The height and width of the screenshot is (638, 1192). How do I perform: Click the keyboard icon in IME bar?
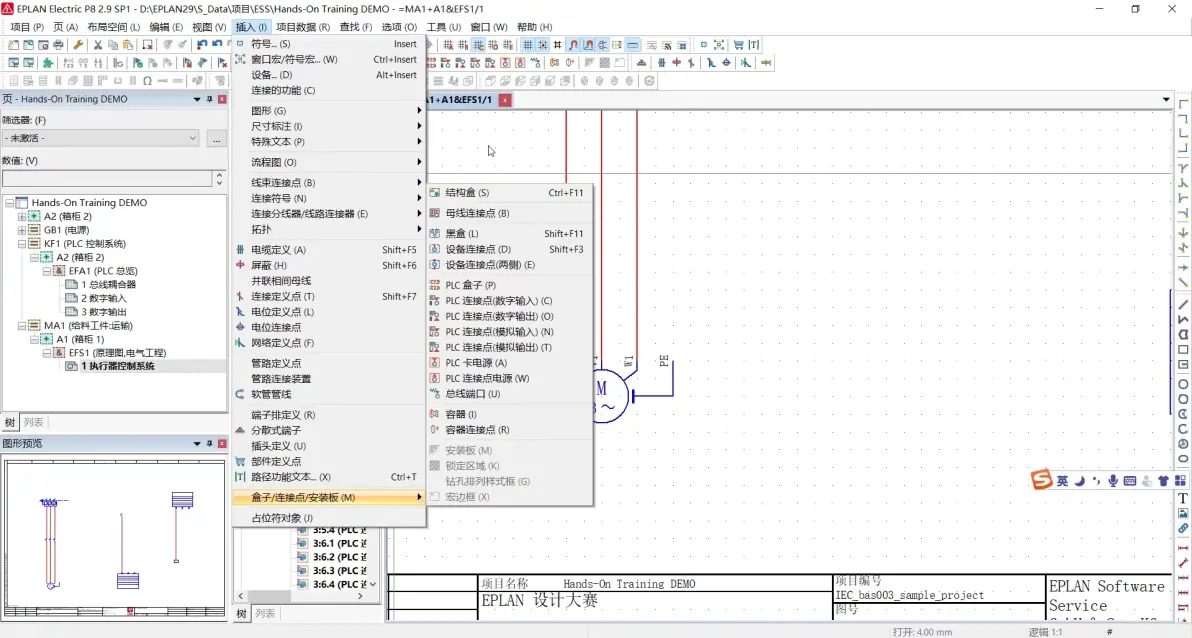(x=1130, y=481)
